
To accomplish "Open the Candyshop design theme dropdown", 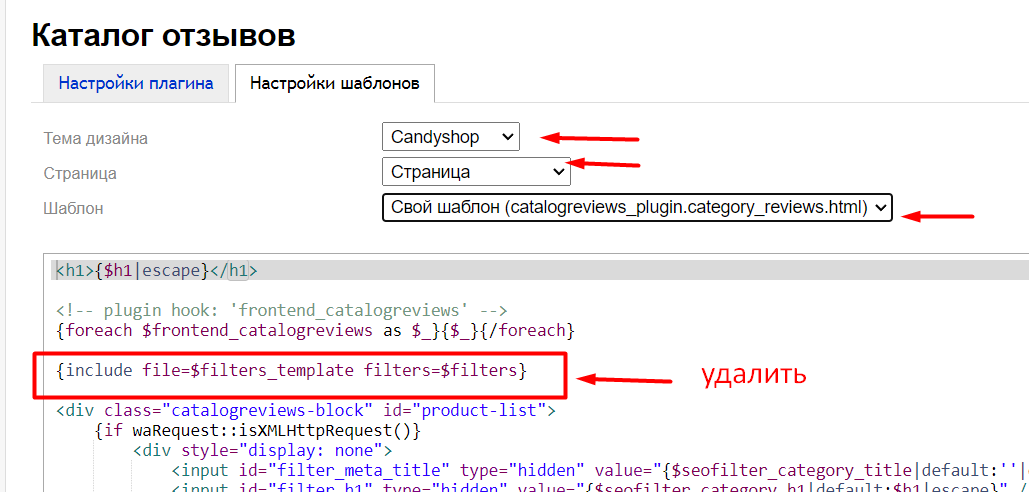I will pos(450,137).
